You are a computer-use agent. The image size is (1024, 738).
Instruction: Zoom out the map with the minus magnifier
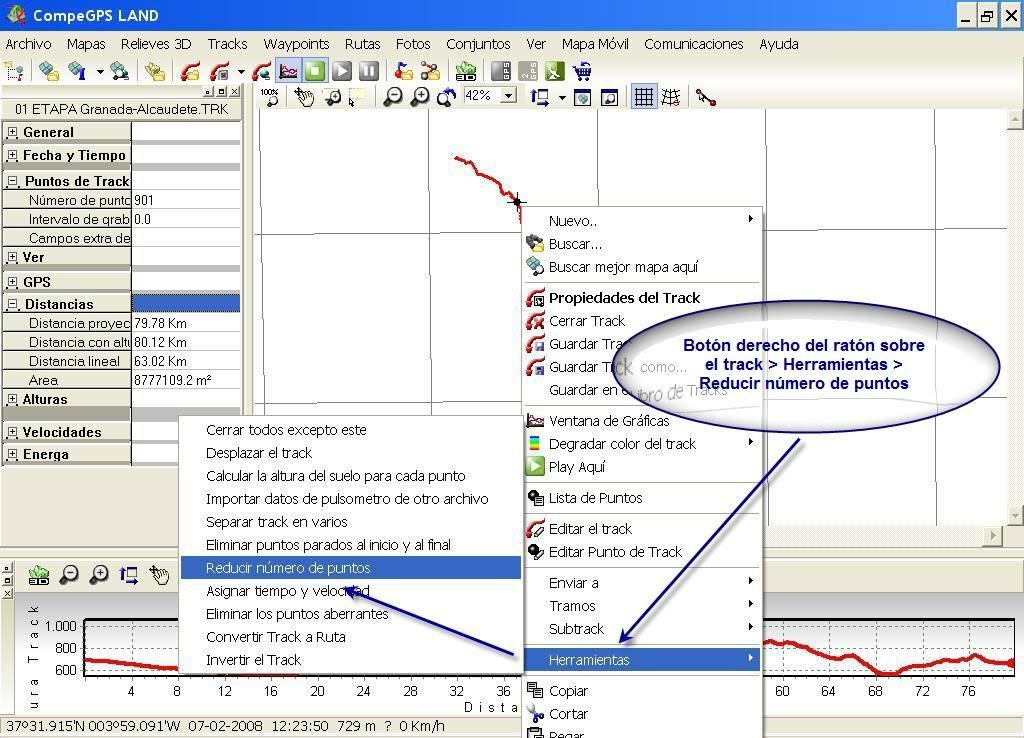point(392,97)
